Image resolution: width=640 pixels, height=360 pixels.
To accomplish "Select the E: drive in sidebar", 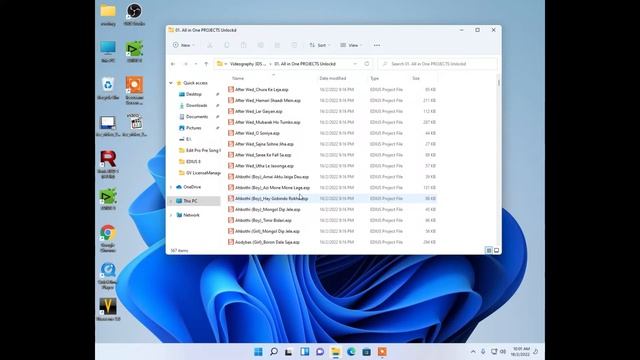I will click(189, 139).
